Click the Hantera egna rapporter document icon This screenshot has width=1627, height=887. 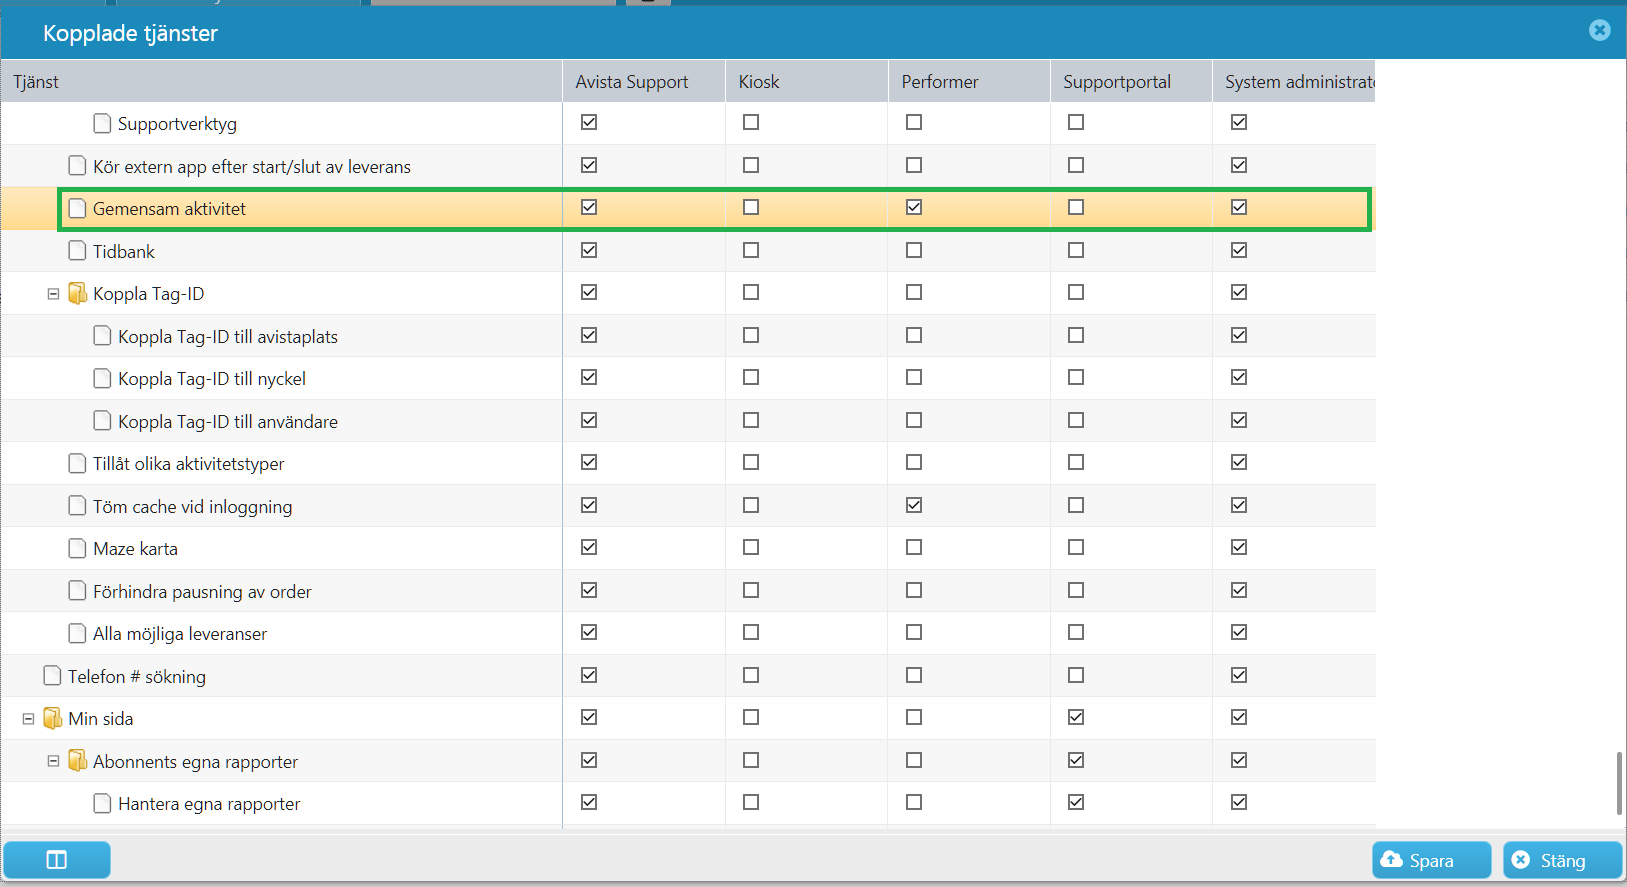[102, 803]
